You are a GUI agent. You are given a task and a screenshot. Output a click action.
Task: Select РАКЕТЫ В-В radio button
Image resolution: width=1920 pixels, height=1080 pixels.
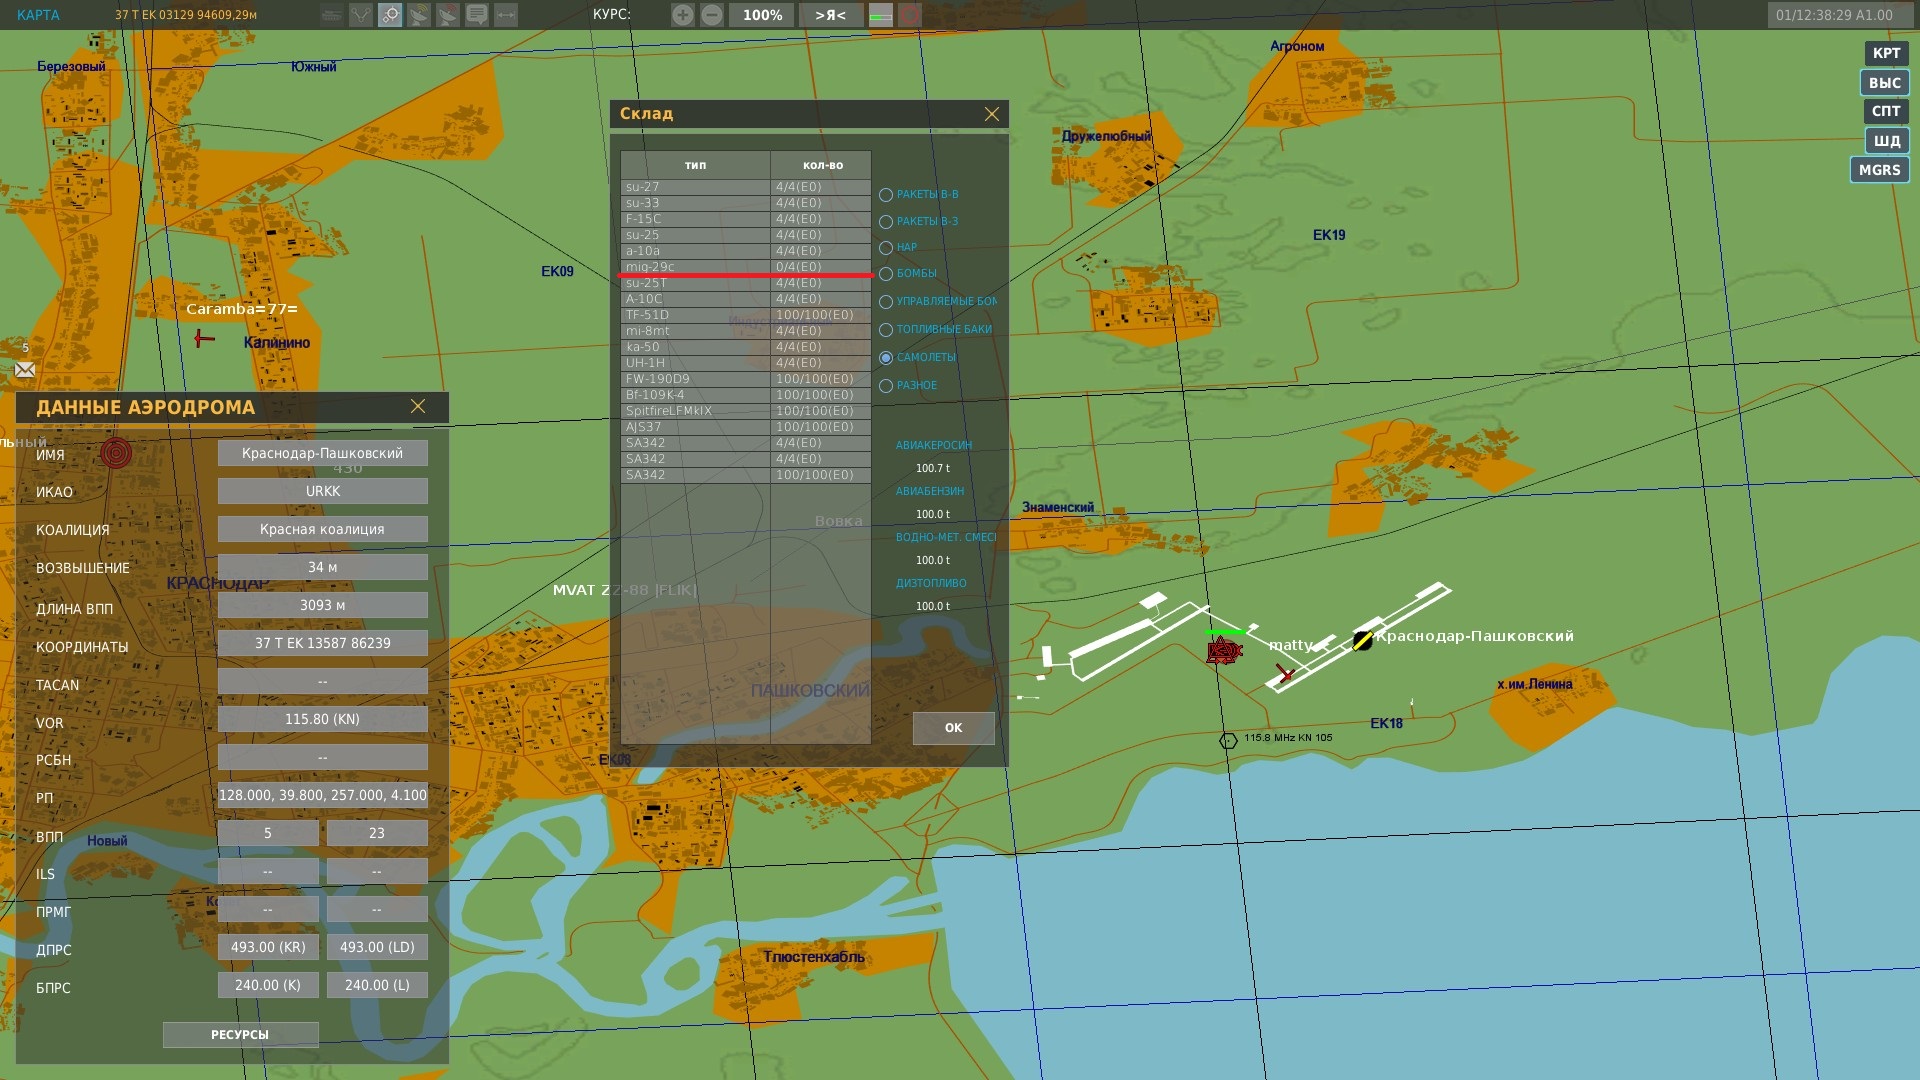[886, 195]
